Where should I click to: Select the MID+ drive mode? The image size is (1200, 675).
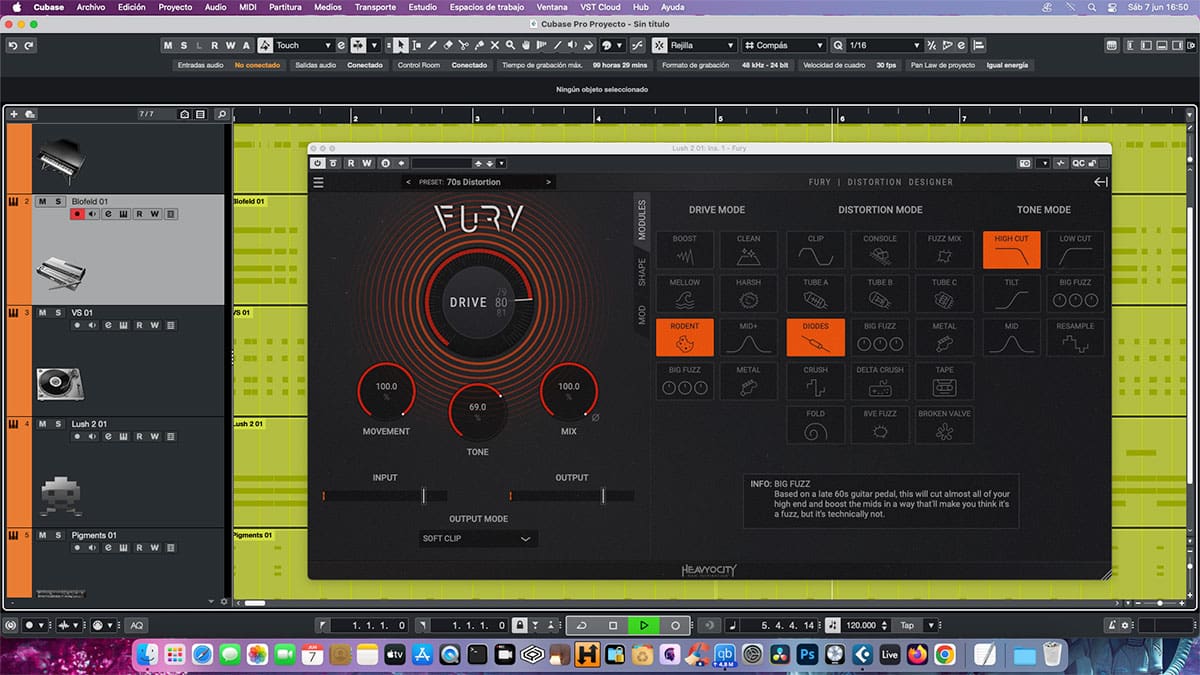coord(749,338)
